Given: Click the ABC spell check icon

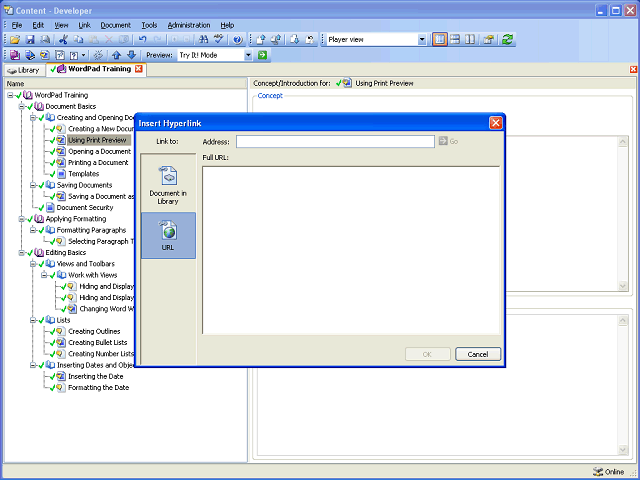Looking at the screenshot, I should pyautogui.click(x=219, y=40).
